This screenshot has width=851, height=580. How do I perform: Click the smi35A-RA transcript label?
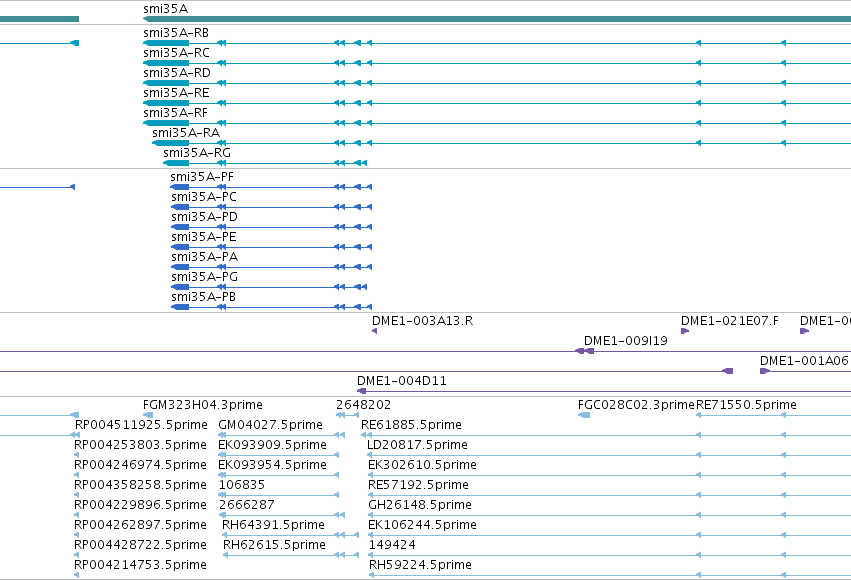[186, 133]
